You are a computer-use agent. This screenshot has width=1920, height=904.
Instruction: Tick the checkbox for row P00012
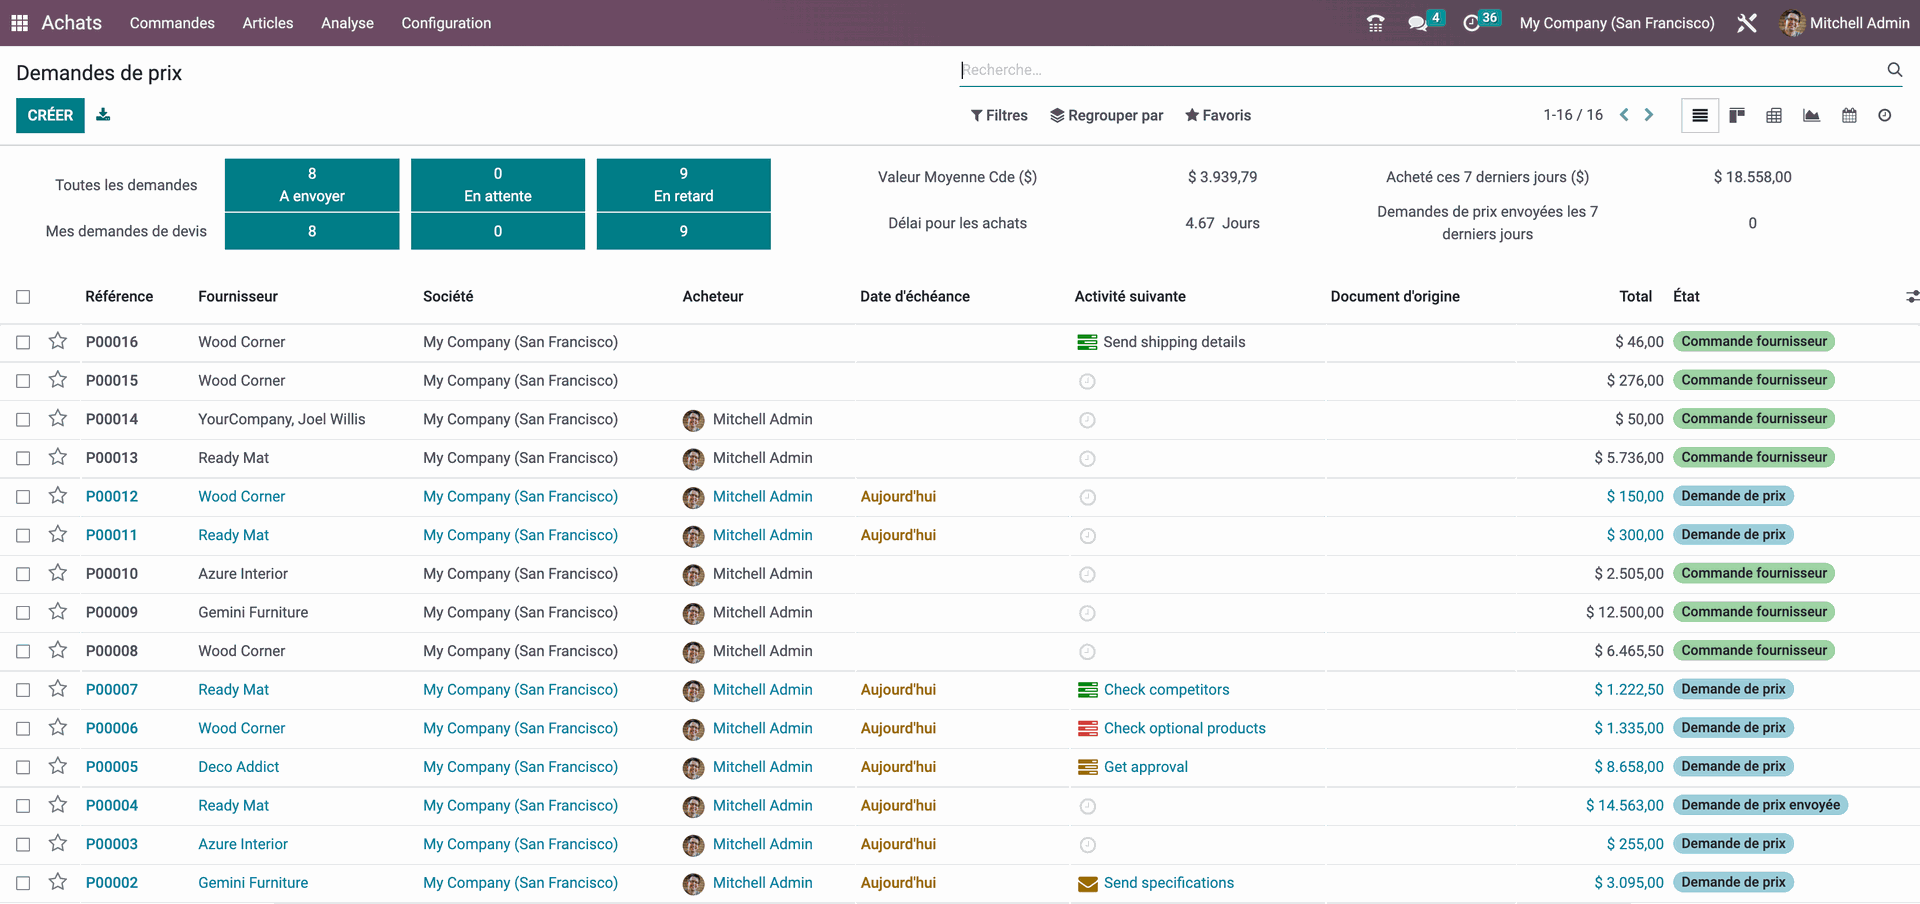pyautogui.click(x=23, y=497)
